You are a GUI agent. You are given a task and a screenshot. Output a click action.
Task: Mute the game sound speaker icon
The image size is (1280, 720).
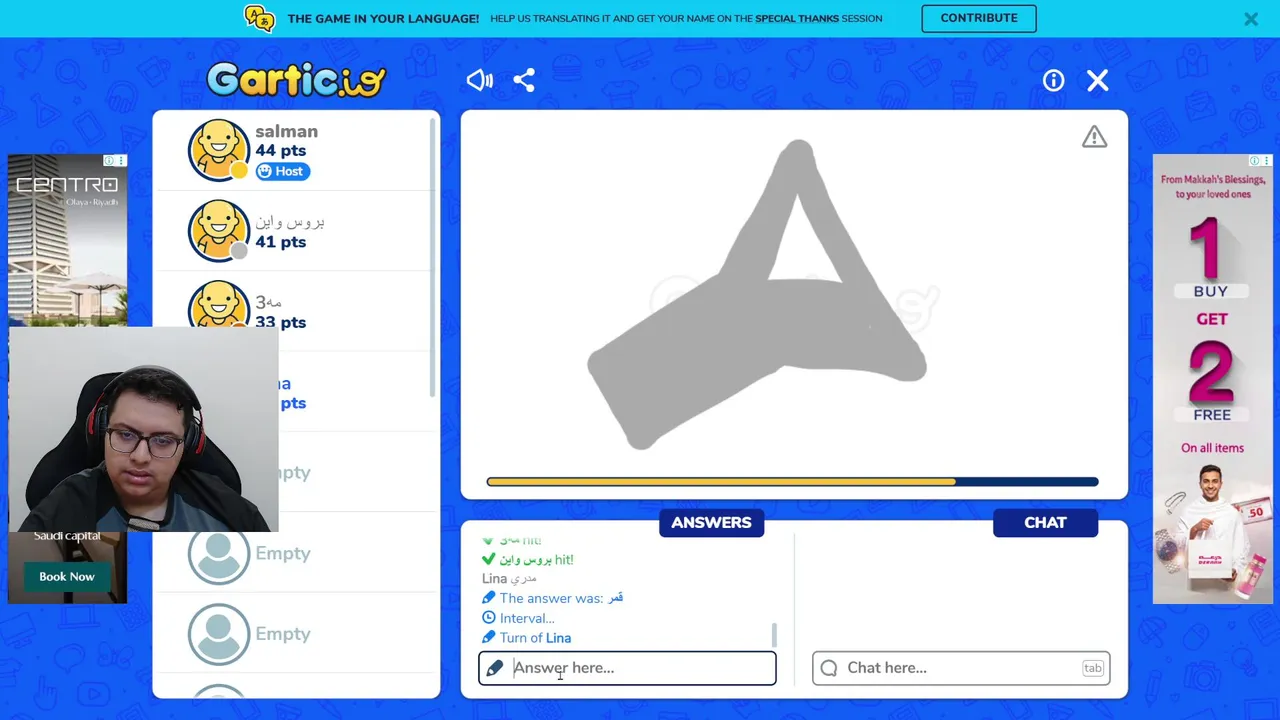[x=480, y=80]
